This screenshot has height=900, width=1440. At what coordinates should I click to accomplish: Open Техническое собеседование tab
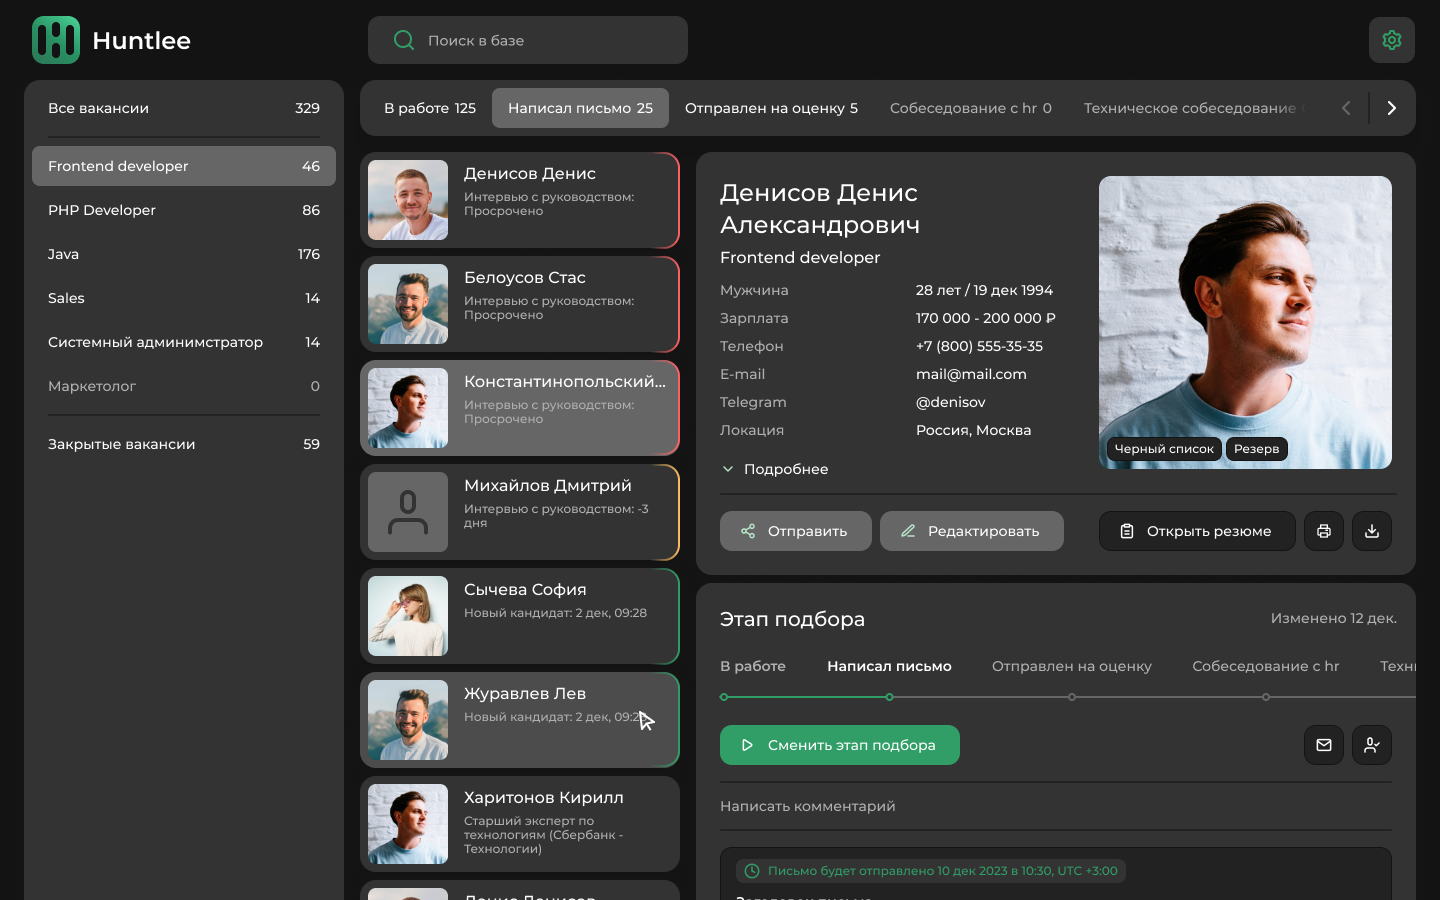coord(1190,108)
